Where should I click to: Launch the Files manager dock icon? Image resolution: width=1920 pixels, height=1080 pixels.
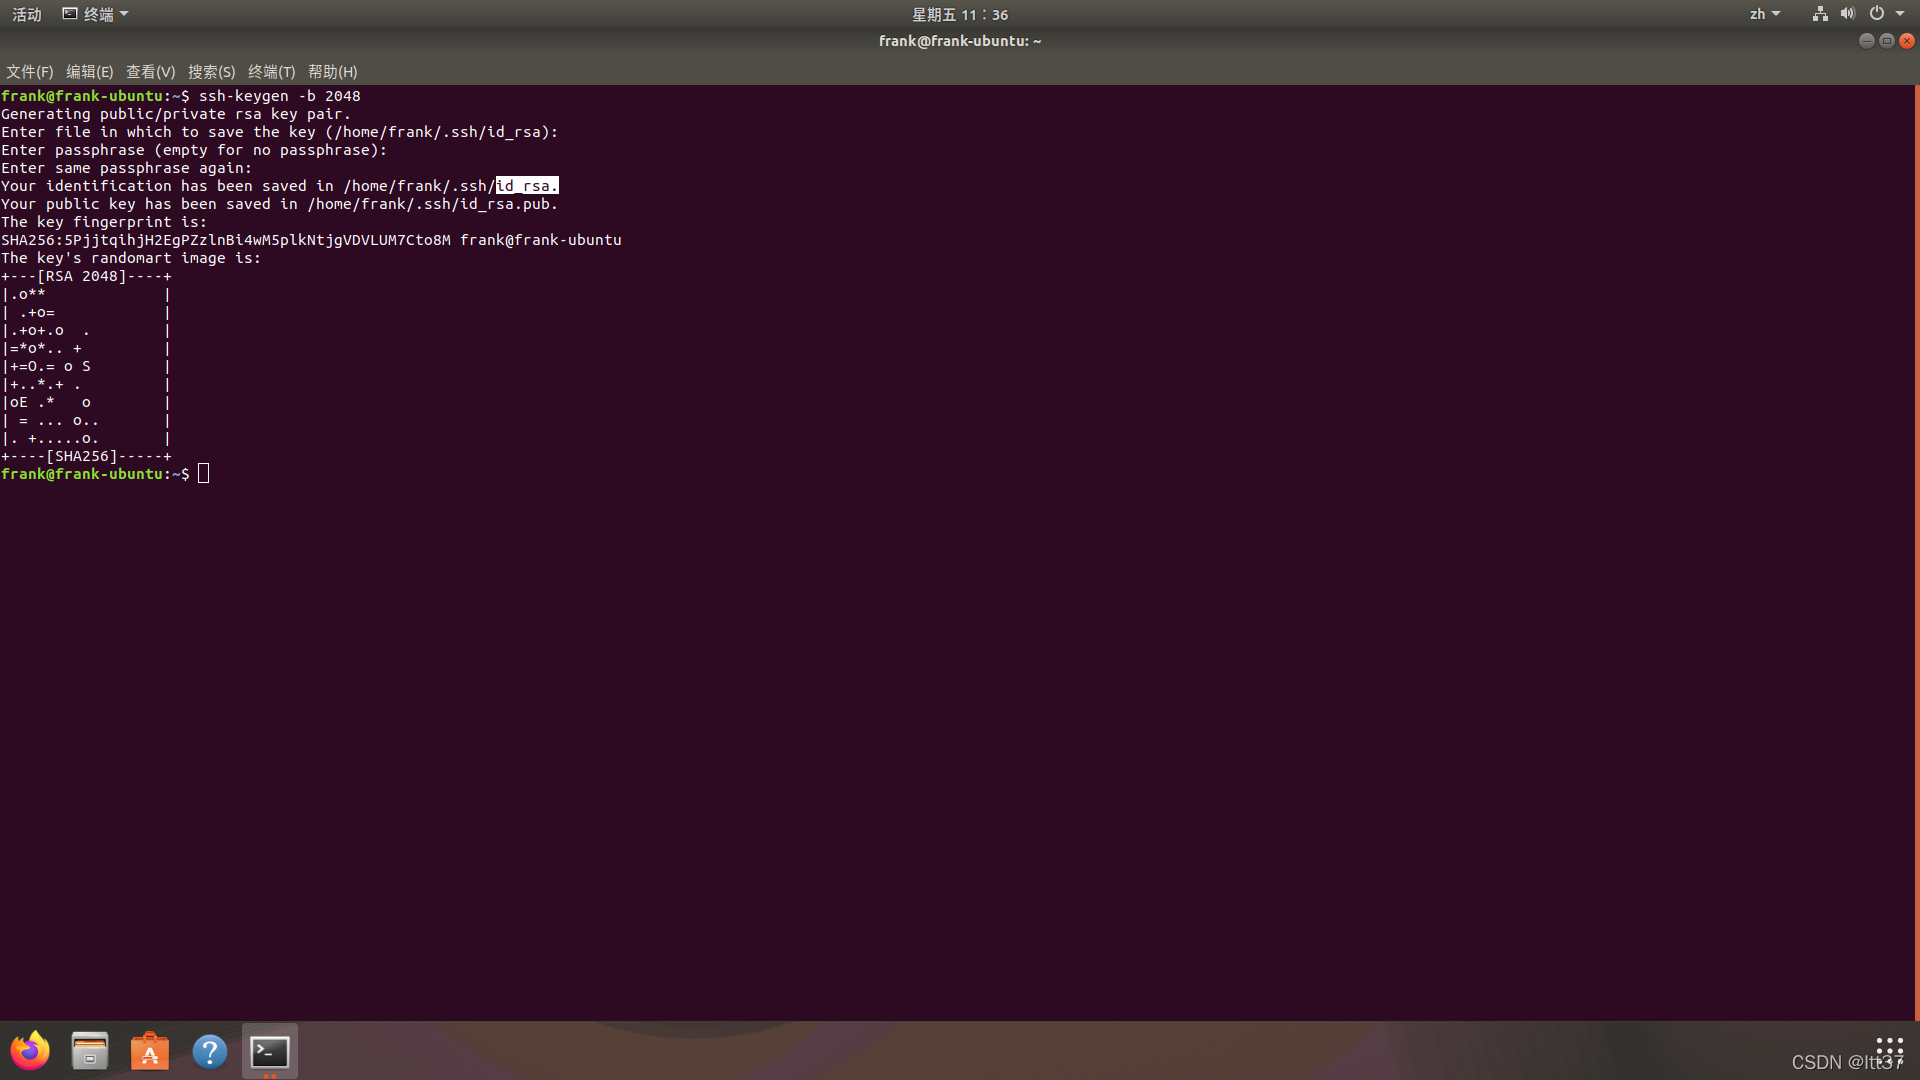point(90,1051)
